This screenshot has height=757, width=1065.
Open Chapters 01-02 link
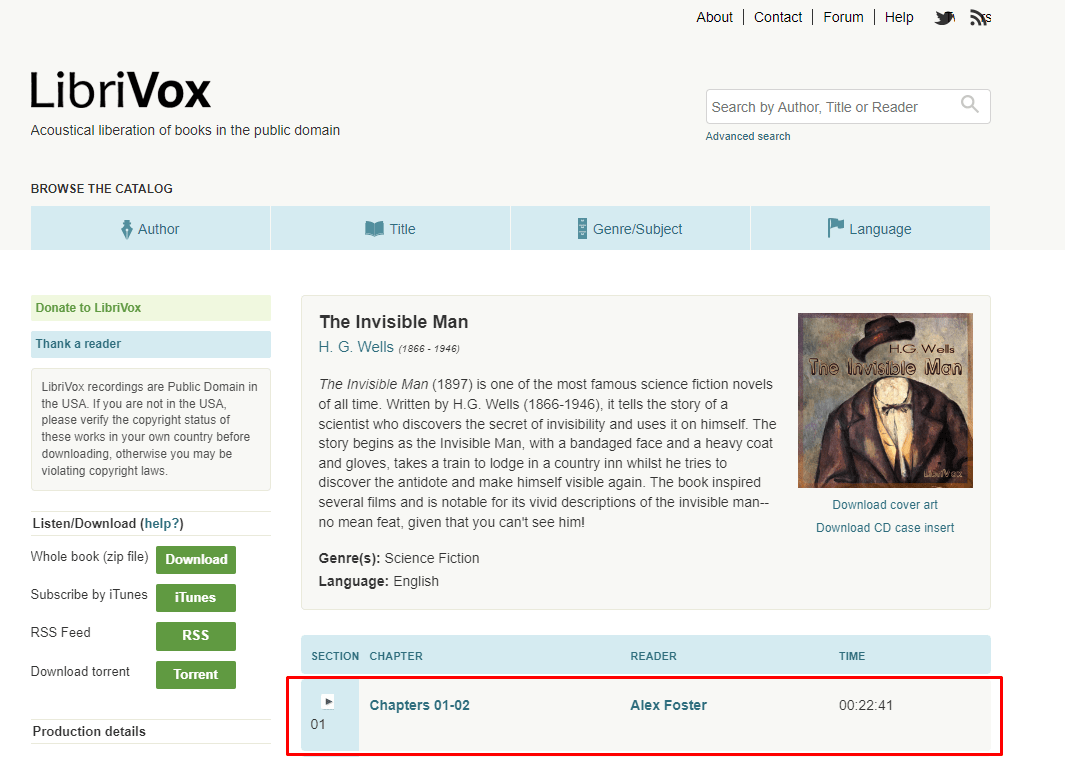tap(420, 705)
